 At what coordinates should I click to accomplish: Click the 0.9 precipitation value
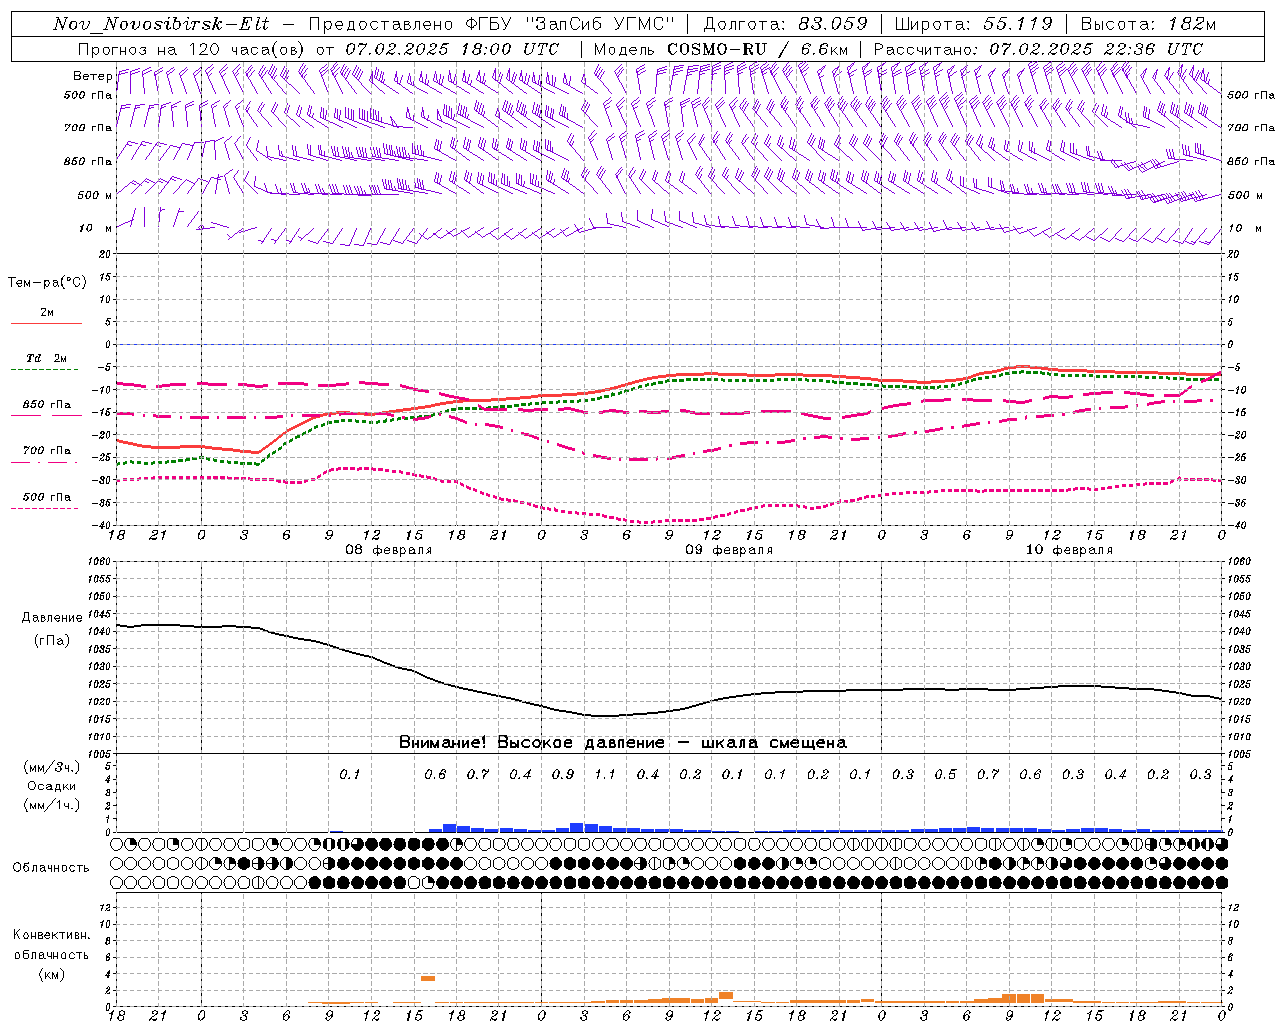[563, 774]
